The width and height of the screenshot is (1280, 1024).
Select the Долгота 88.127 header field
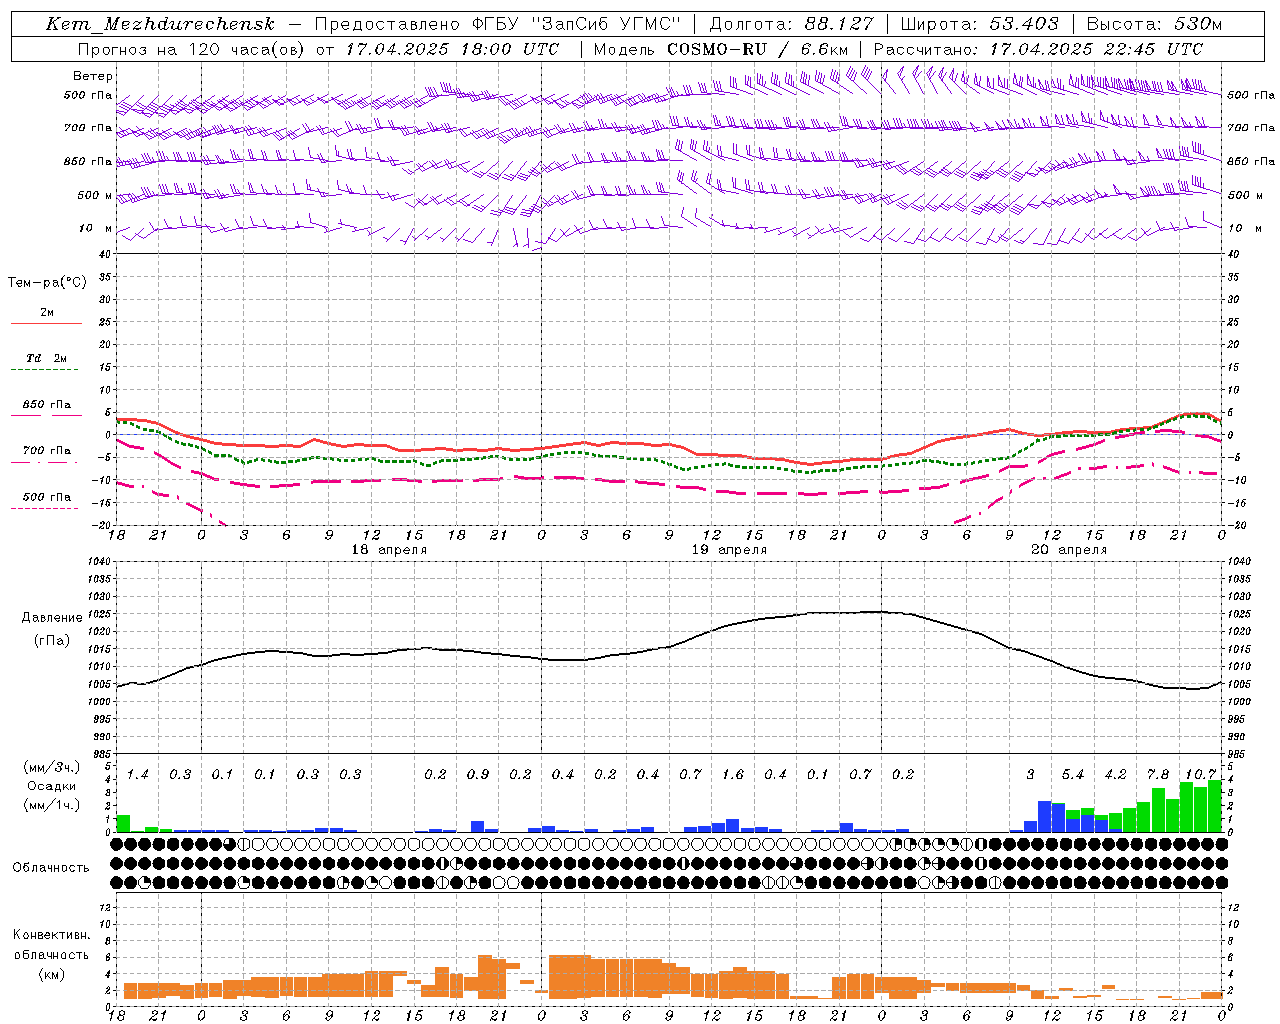click(x=791, y=24)
